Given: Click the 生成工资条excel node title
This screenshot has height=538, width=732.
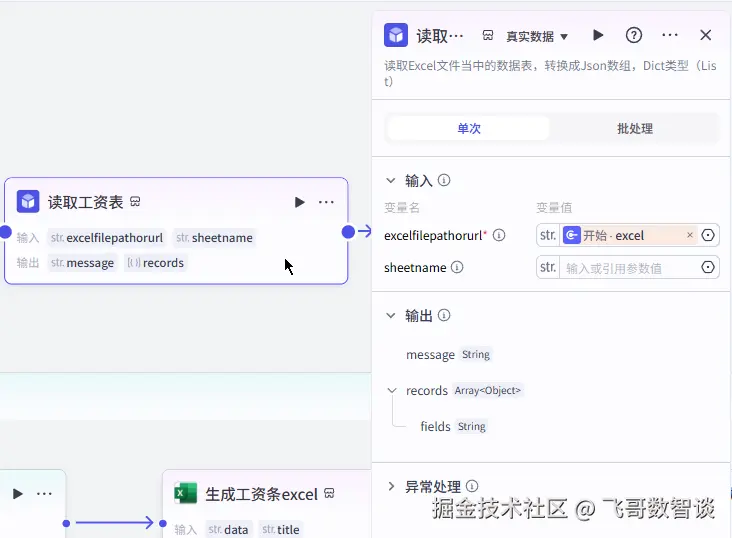Looking at the screenshot, I should (261, 494).
